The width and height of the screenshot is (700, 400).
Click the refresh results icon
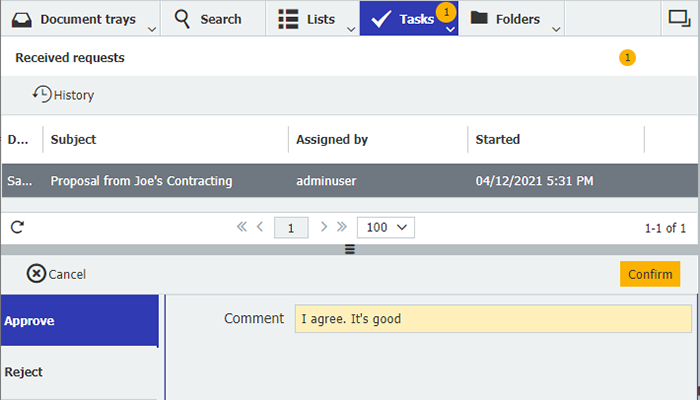click(17, 227)
